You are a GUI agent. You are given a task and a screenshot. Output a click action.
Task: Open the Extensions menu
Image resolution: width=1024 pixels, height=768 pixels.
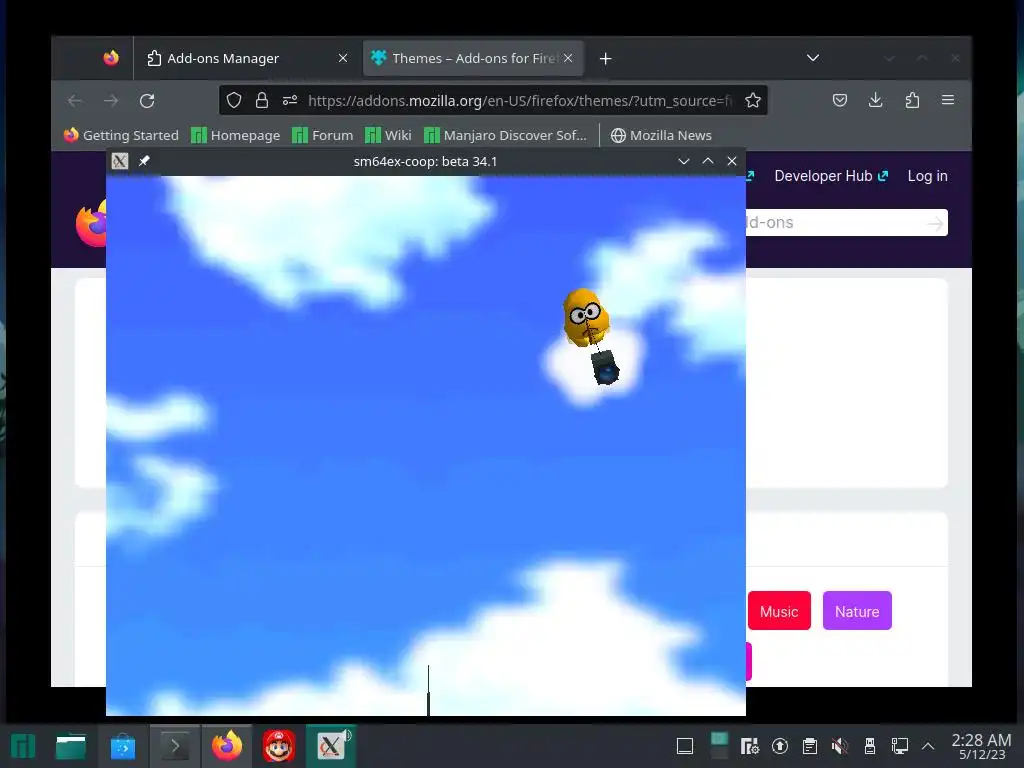coord(912,100)
